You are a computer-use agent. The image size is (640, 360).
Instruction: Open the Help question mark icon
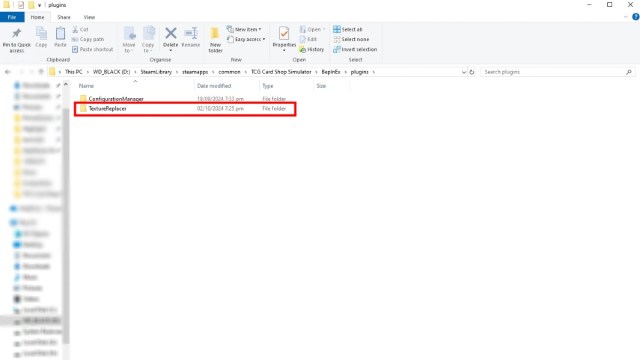[x=636, y=17]
